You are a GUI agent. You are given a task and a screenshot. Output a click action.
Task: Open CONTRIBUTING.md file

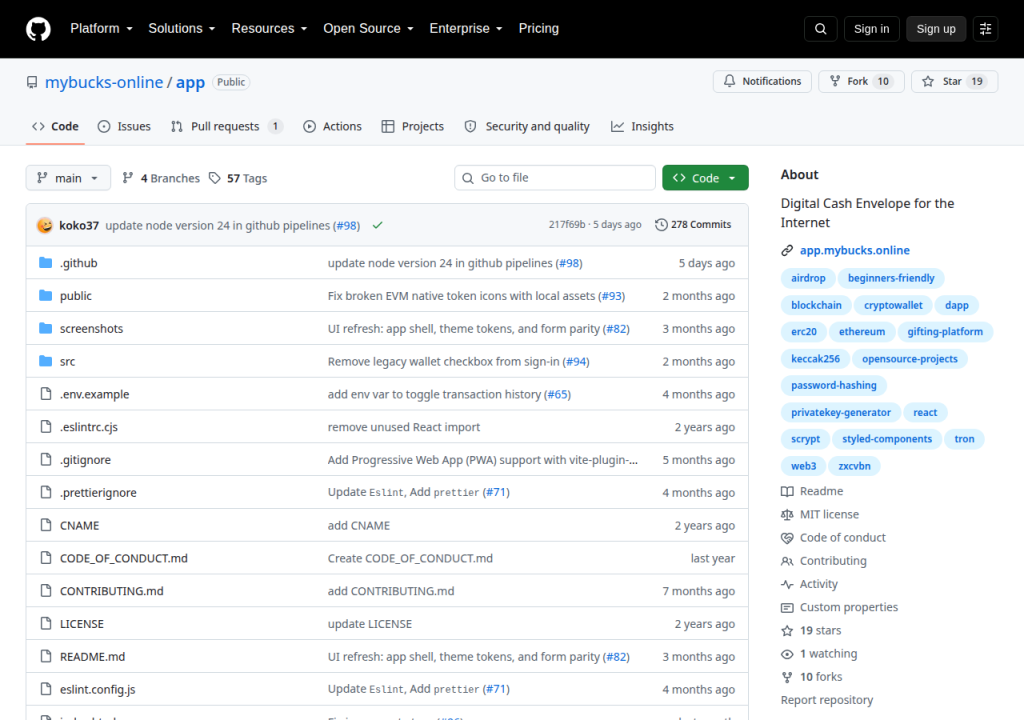point(112,591)
